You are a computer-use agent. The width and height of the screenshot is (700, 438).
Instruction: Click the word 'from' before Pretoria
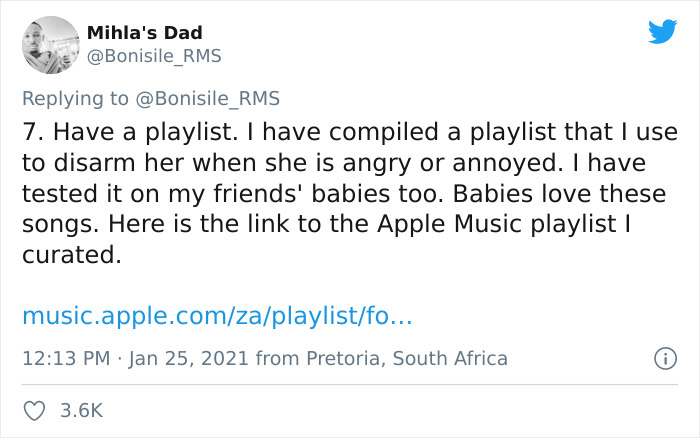click(x=277, y=358)
